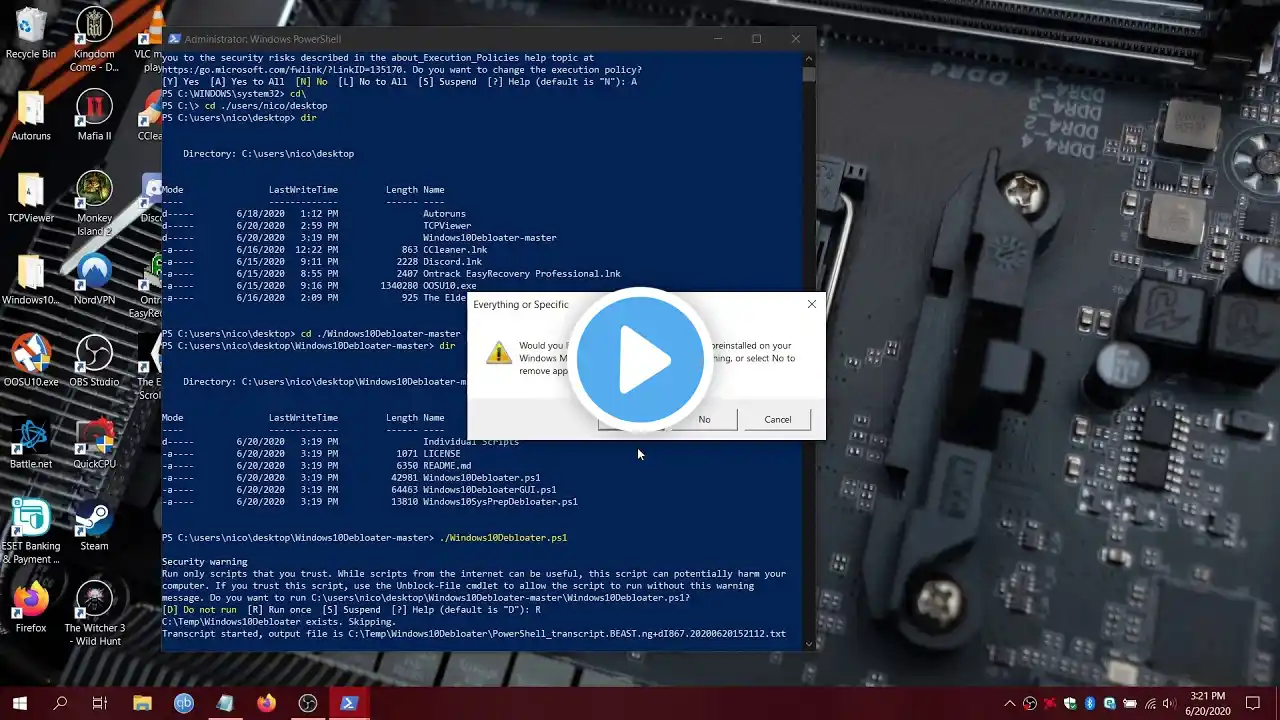Select the QuickCPU desktop shortcut

tap(94, 443)
